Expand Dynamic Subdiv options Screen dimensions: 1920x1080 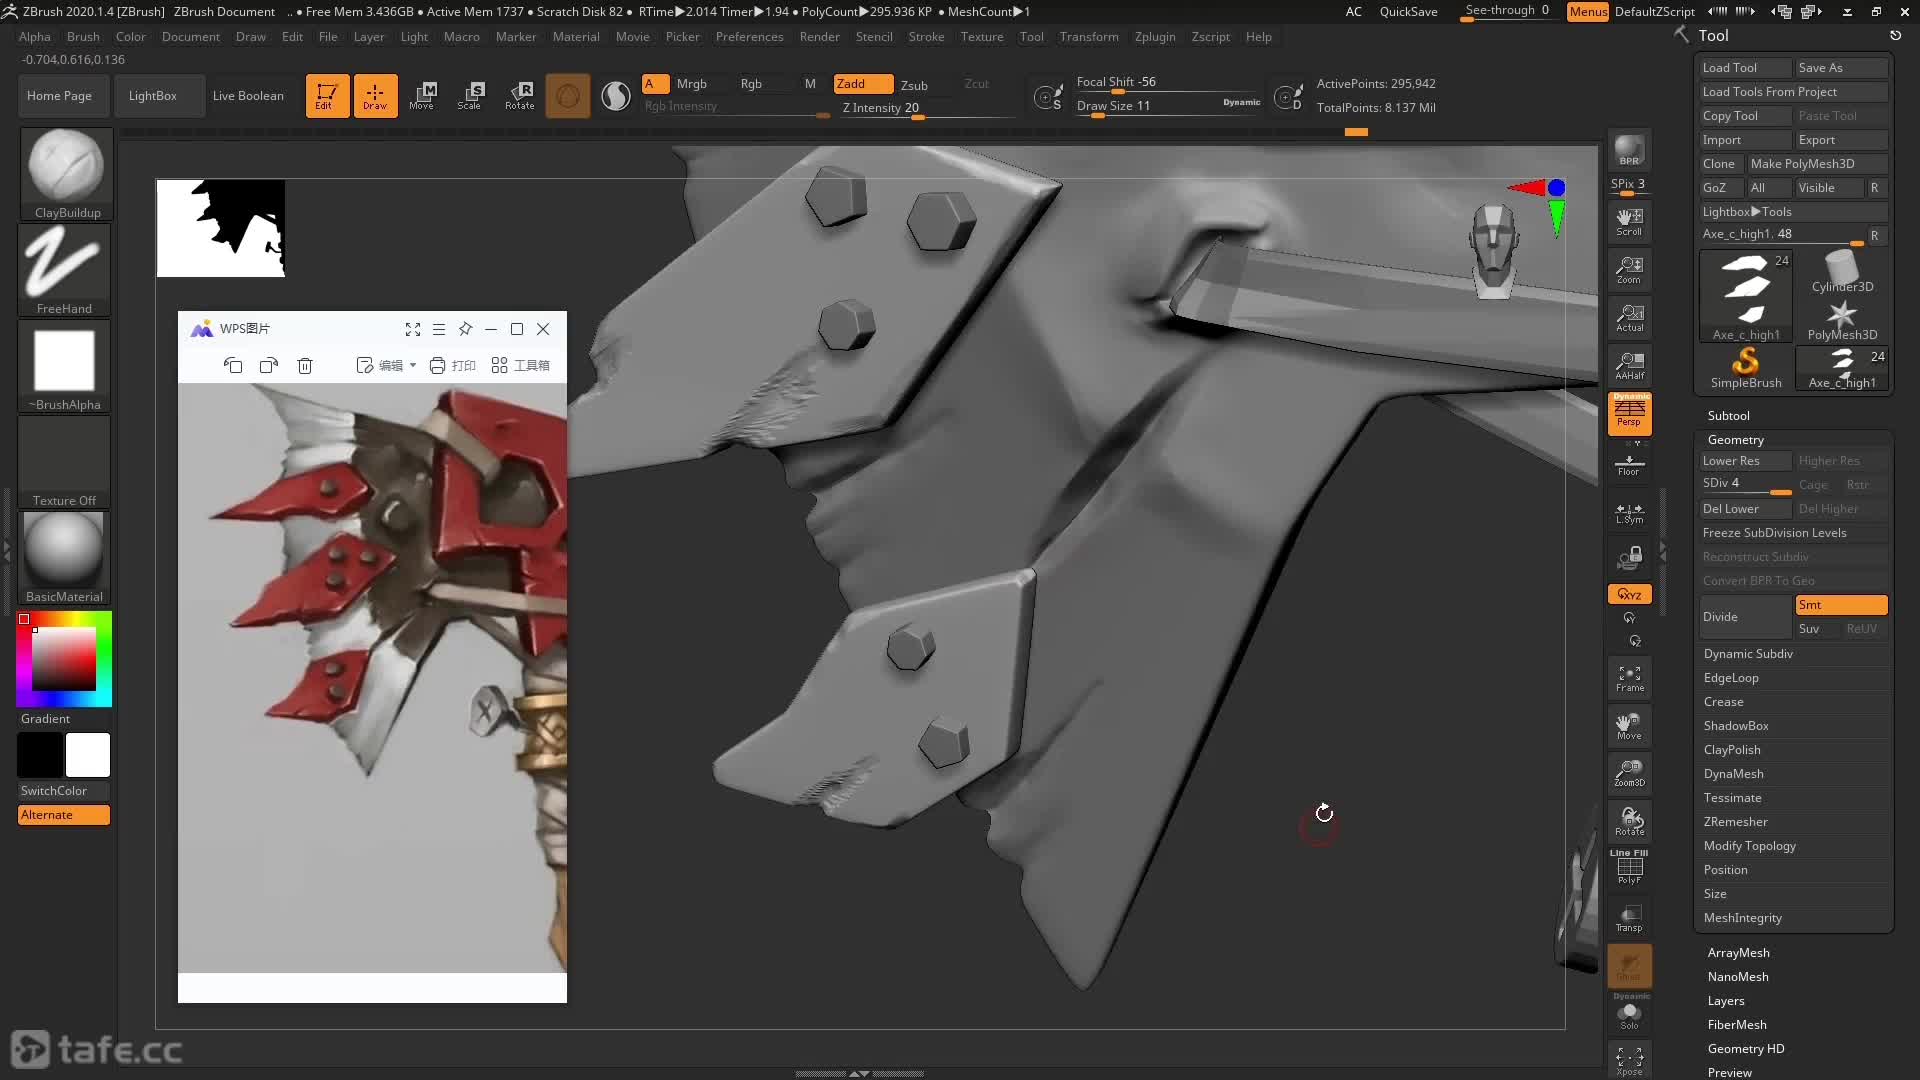[1748, 654]
